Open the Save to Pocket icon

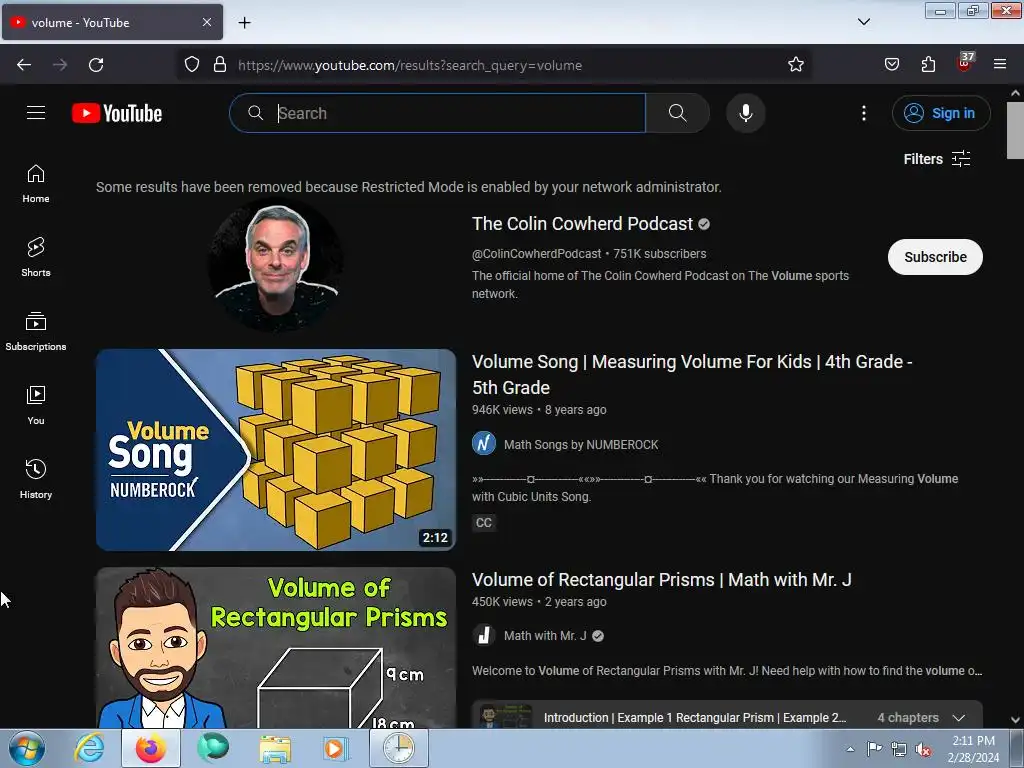[891, 65]
